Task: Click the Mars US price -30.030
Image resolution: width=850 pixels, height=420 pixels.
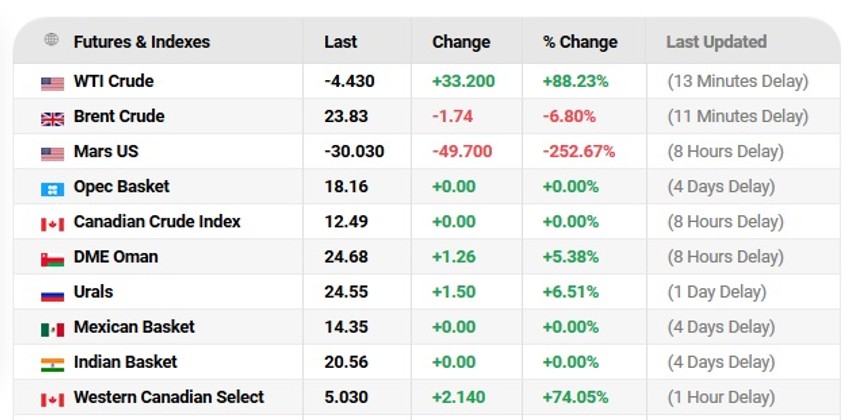Action: [x=354, y=152]
